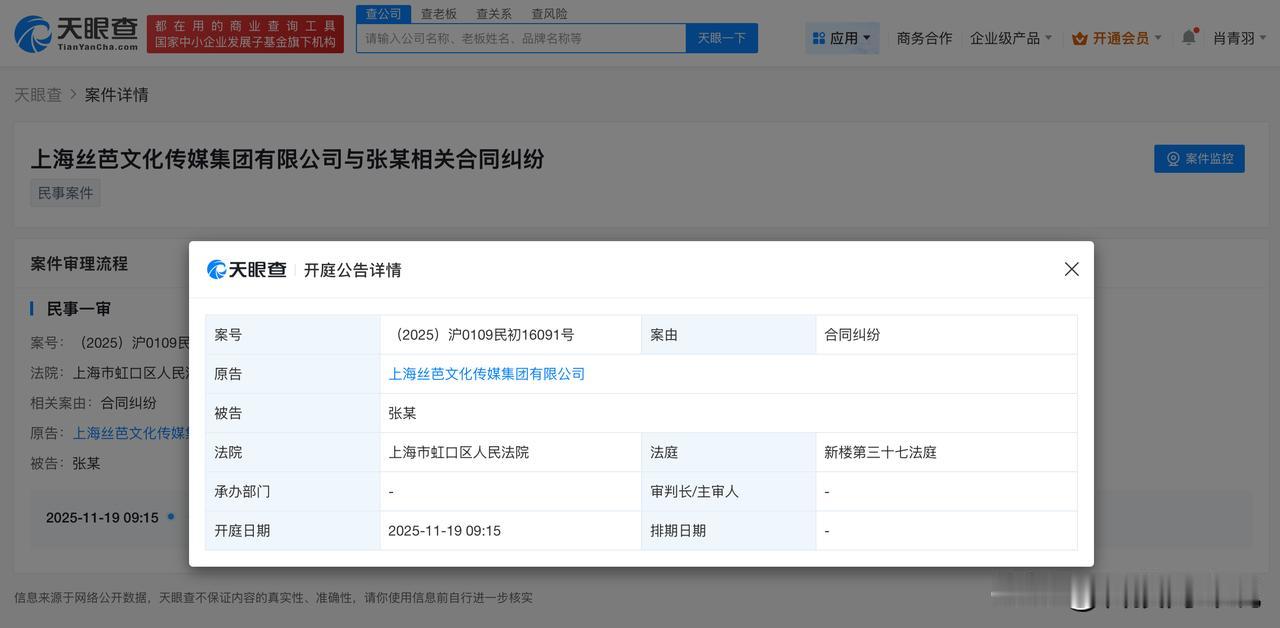Click the 天眼查 breadcrumb link
This screenshot has height=628, width=1280.
click(38, 94)
